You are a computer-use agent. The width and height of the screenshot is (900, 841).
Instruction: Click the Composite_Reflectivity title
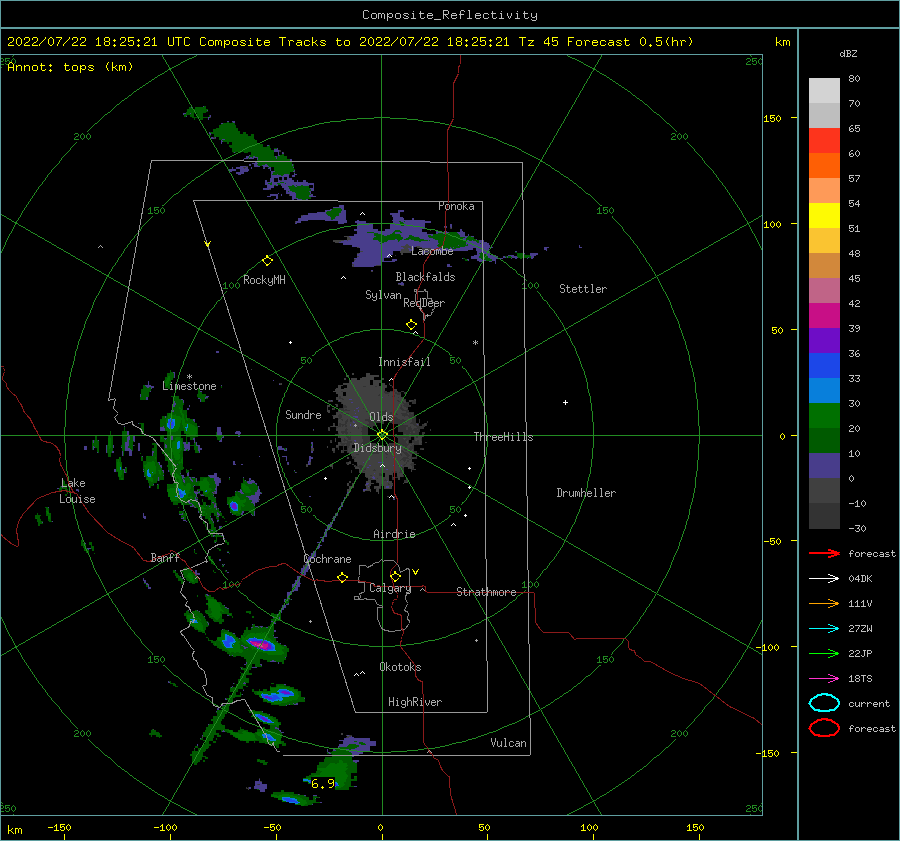point(450,15)
